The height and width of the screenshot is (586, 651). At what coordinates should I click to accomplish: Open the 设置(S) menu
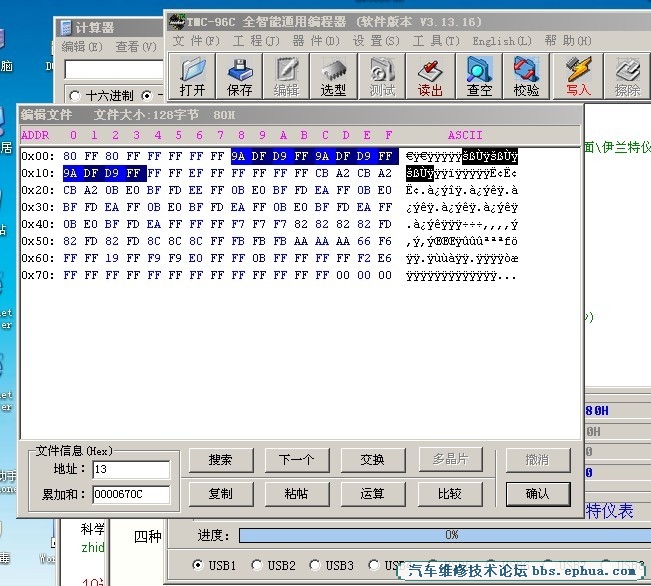[x=376, y=41]
